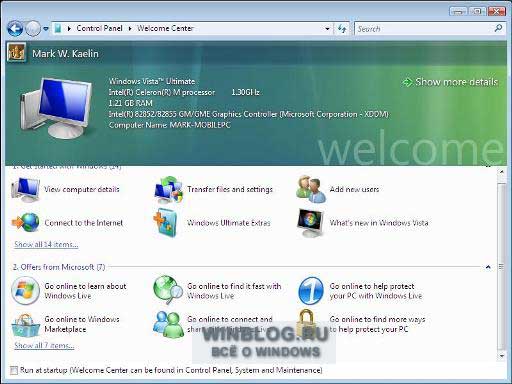This screenshot has width=512, height=384.
Task: Click What's new in Windows Vista icon
Action: point(310,223)
